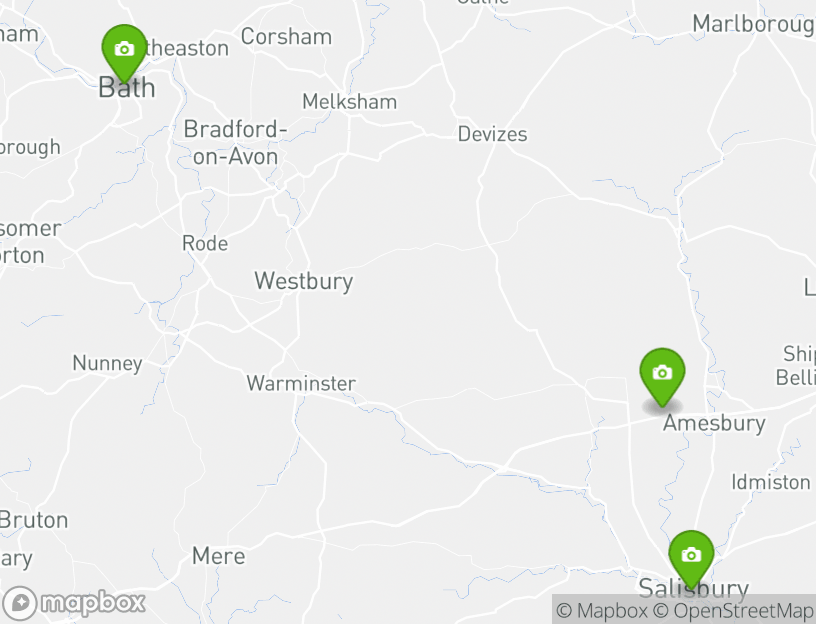
Task: Select the Corsham town label
Action: pyautogui.click(x=286, y=37)
